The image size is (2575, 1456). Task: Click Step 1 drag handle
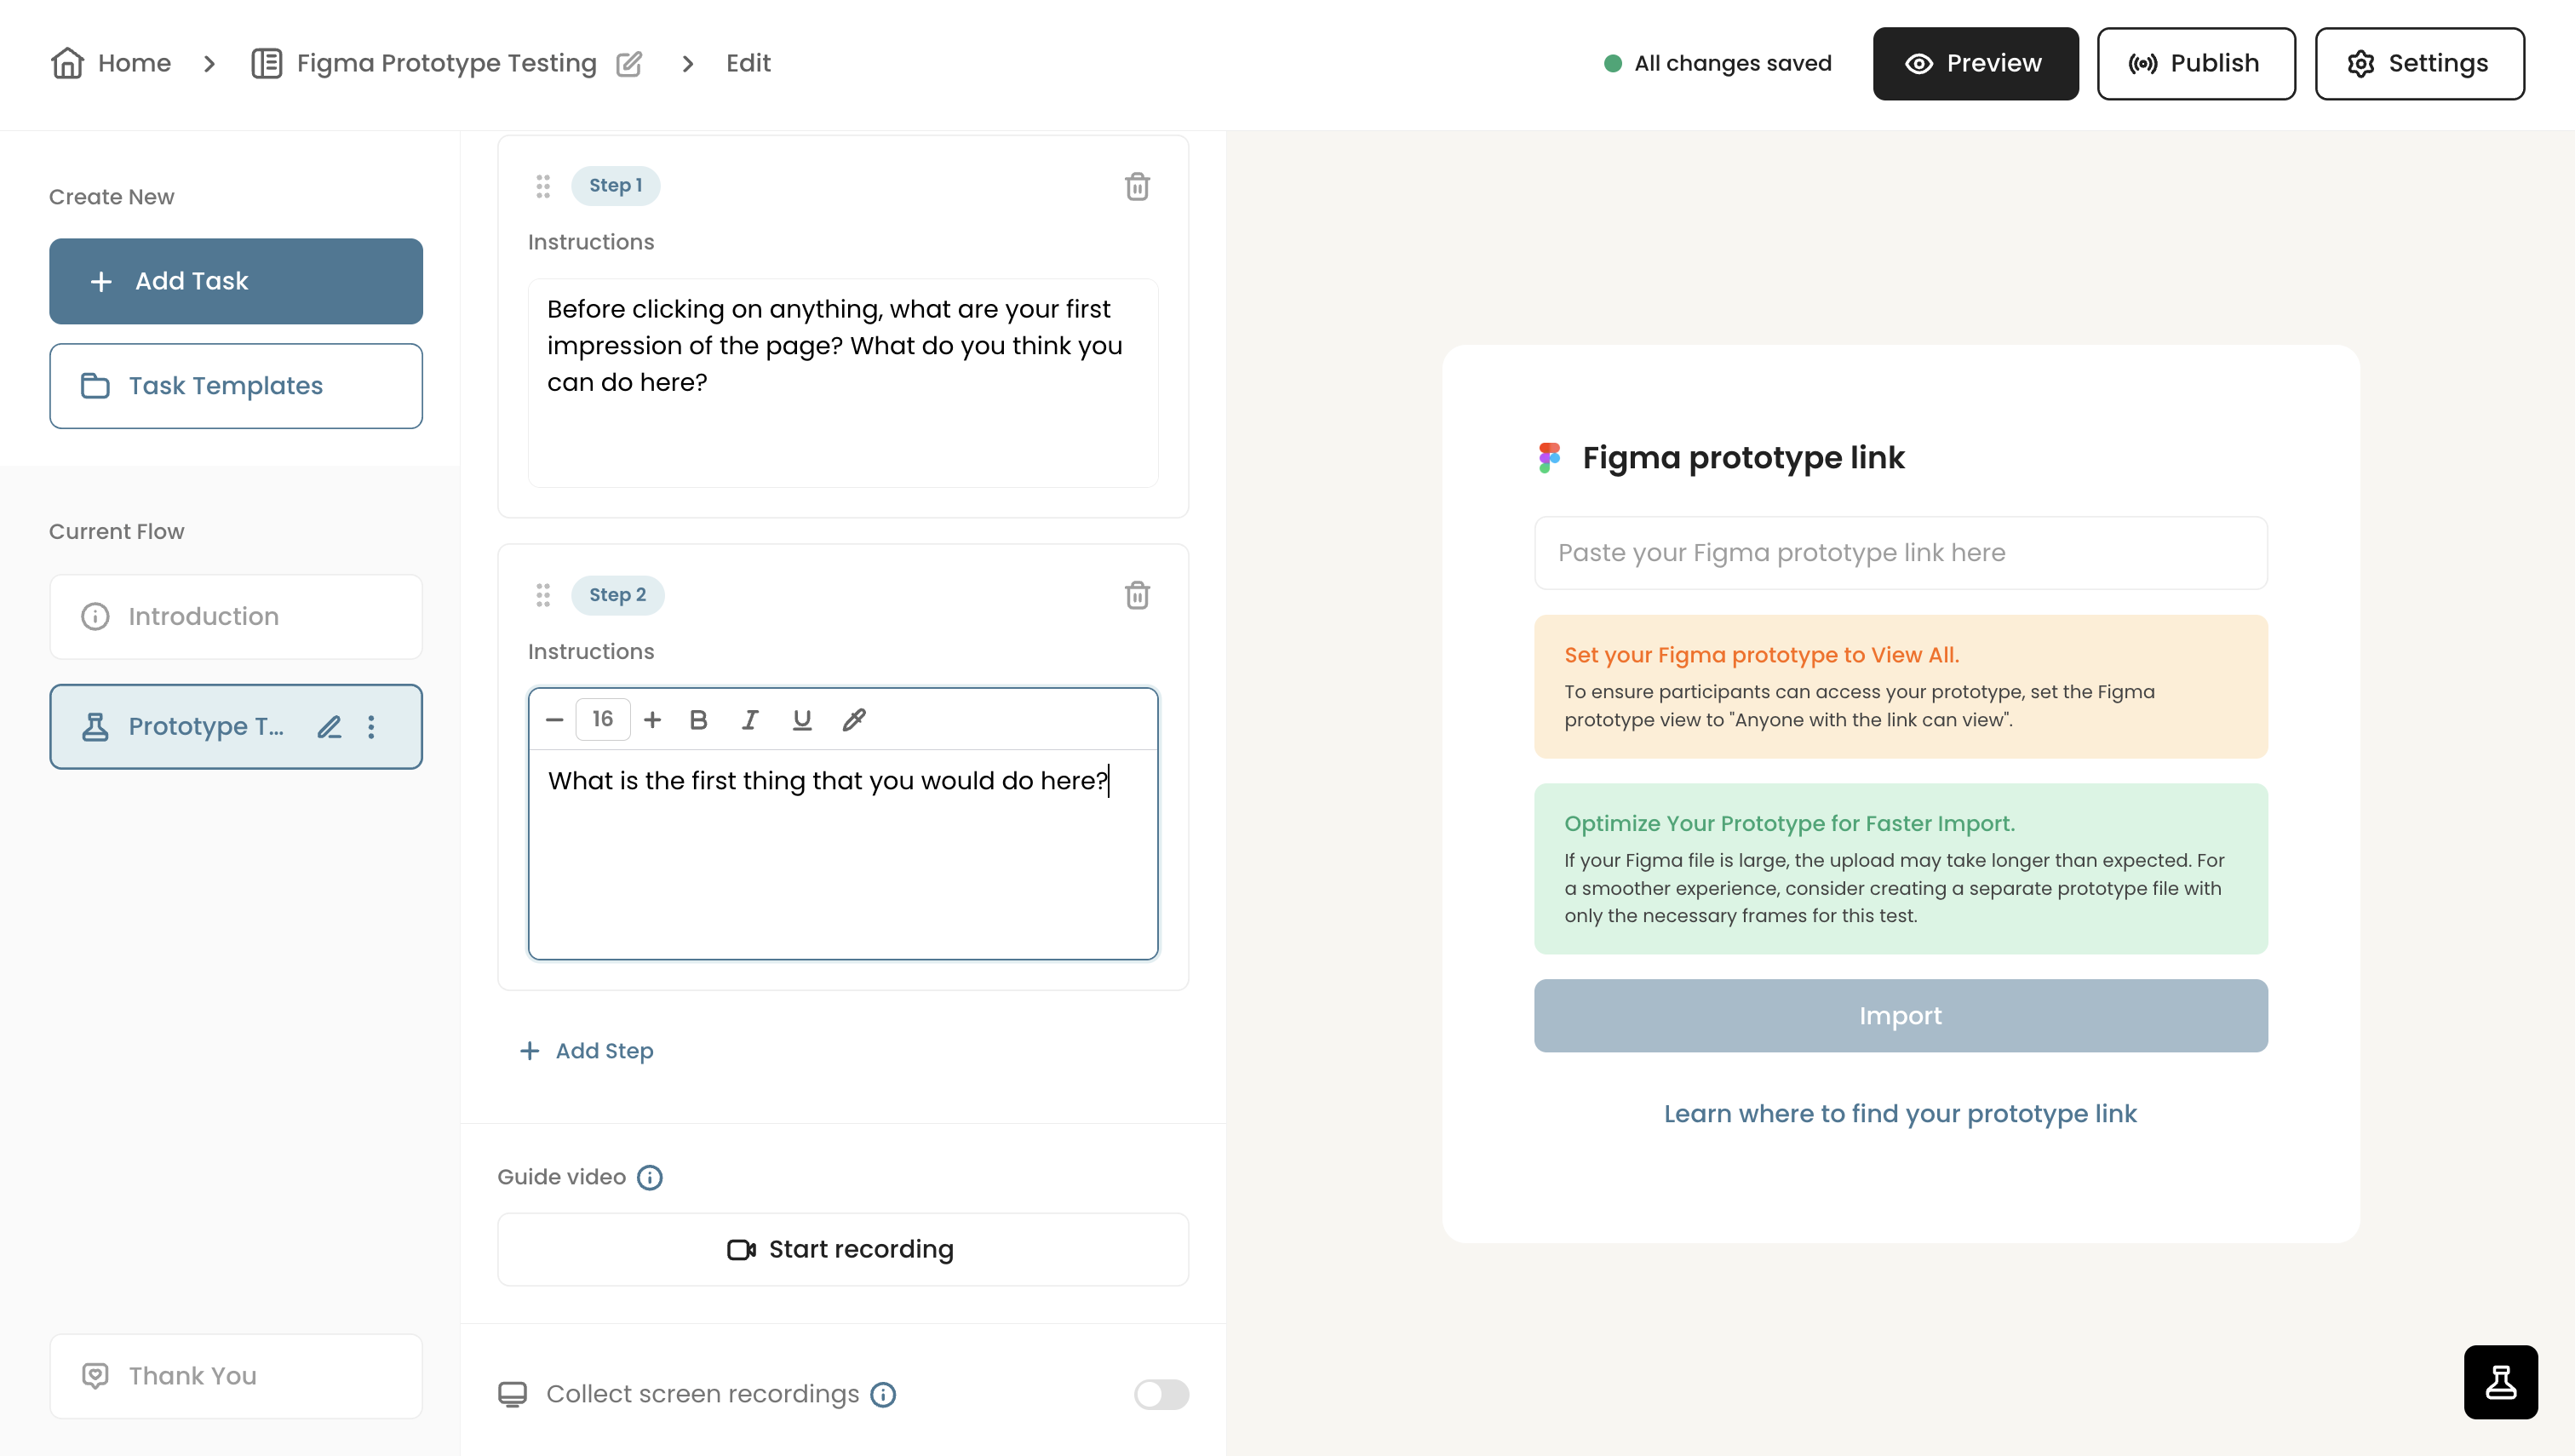coord(543,186)
